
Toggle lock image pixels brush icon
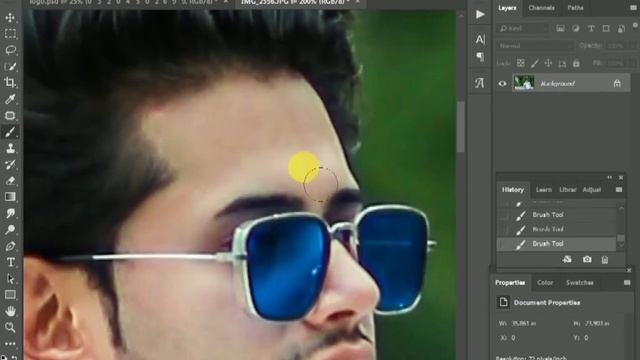535,63
